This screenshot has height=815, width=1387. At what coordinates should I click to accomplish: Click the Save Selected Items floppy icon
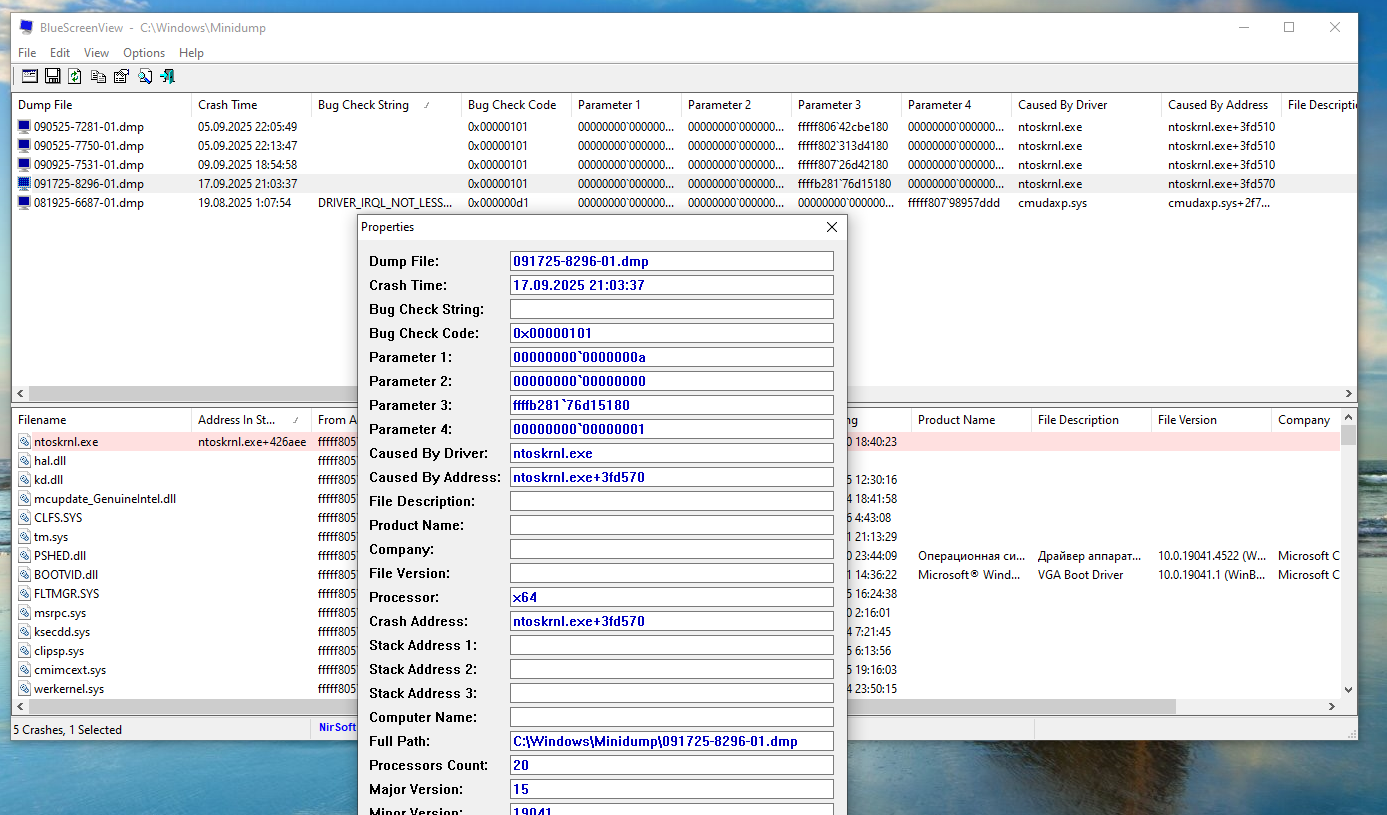52,76
